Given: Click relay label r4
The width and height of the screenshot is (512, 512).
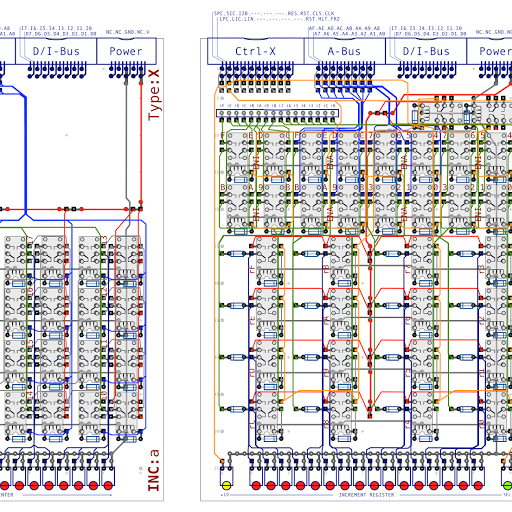Looking at the screenshot, I should click(408, 424).
